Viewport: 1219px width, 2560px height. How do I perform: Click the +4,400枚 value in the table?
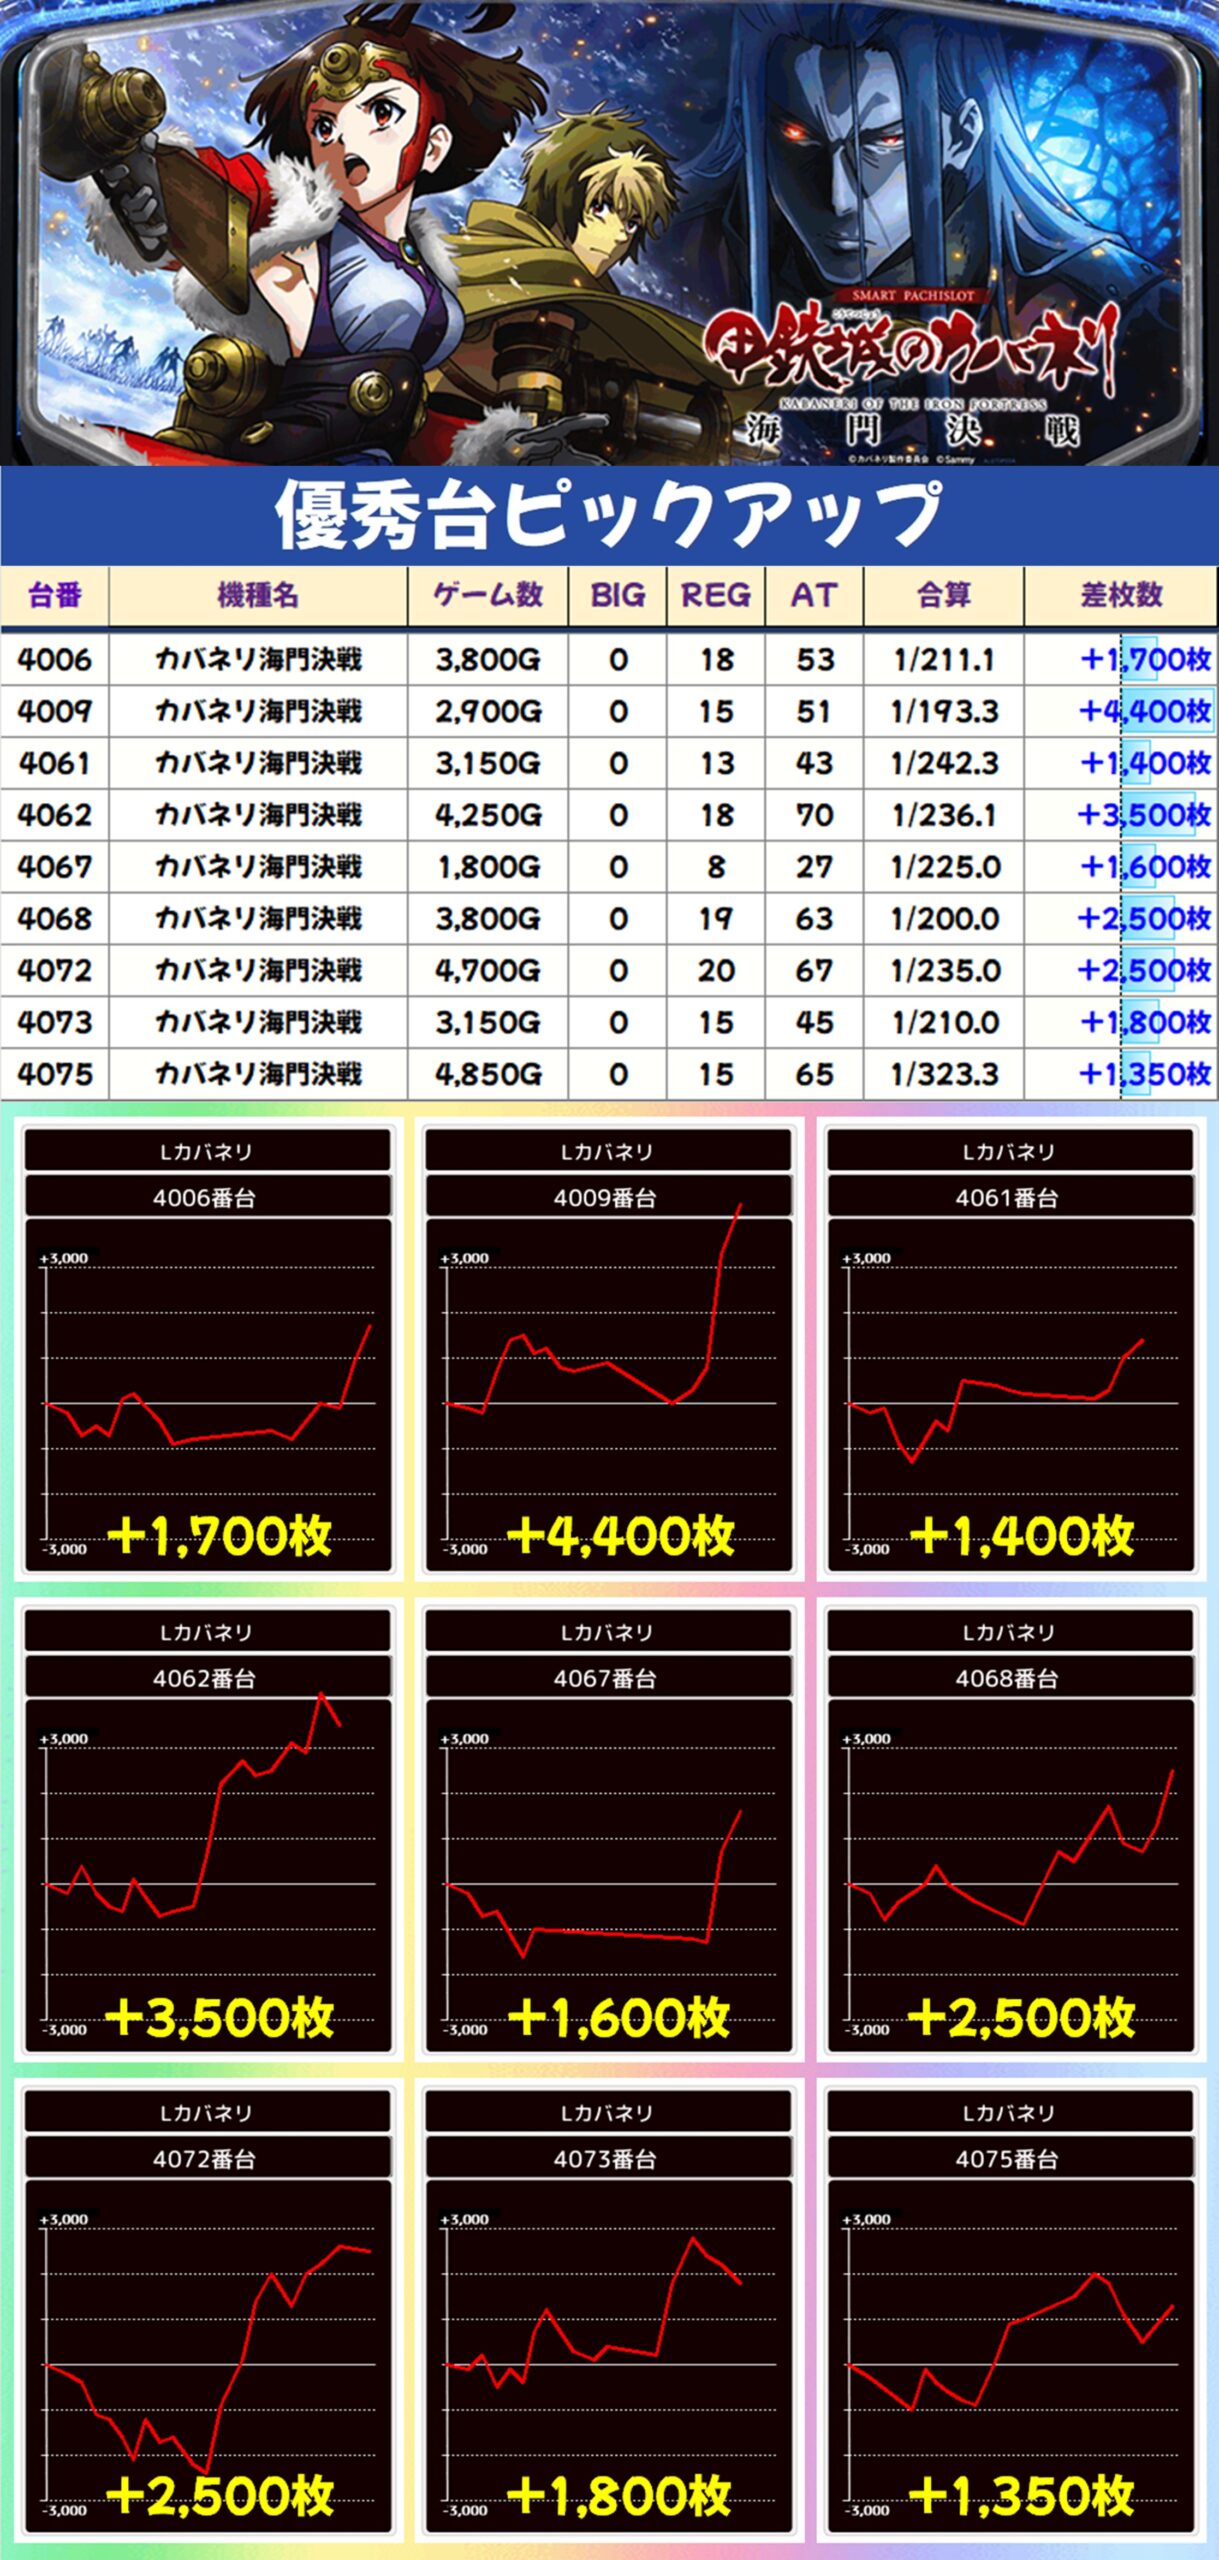tap(1144, 712)
